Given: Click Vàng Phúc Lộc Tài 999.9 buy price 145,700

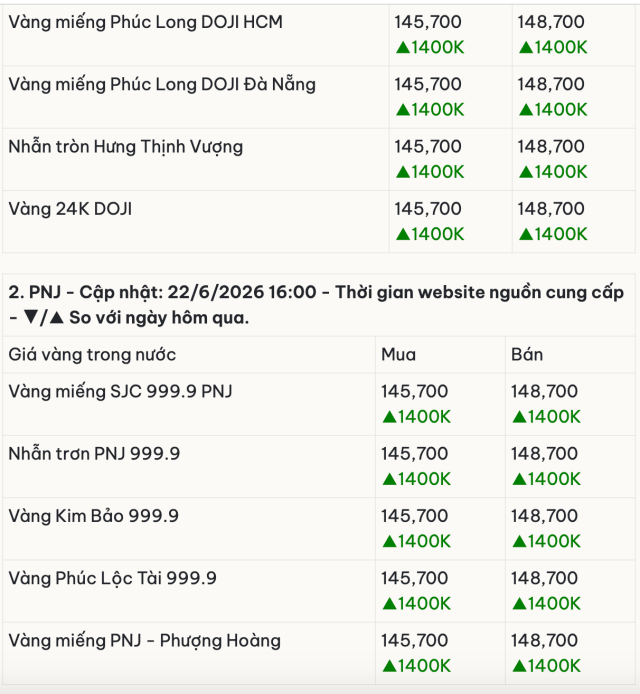Looking at the screenshot, I should pyautogui.click(x=415, y=578).
